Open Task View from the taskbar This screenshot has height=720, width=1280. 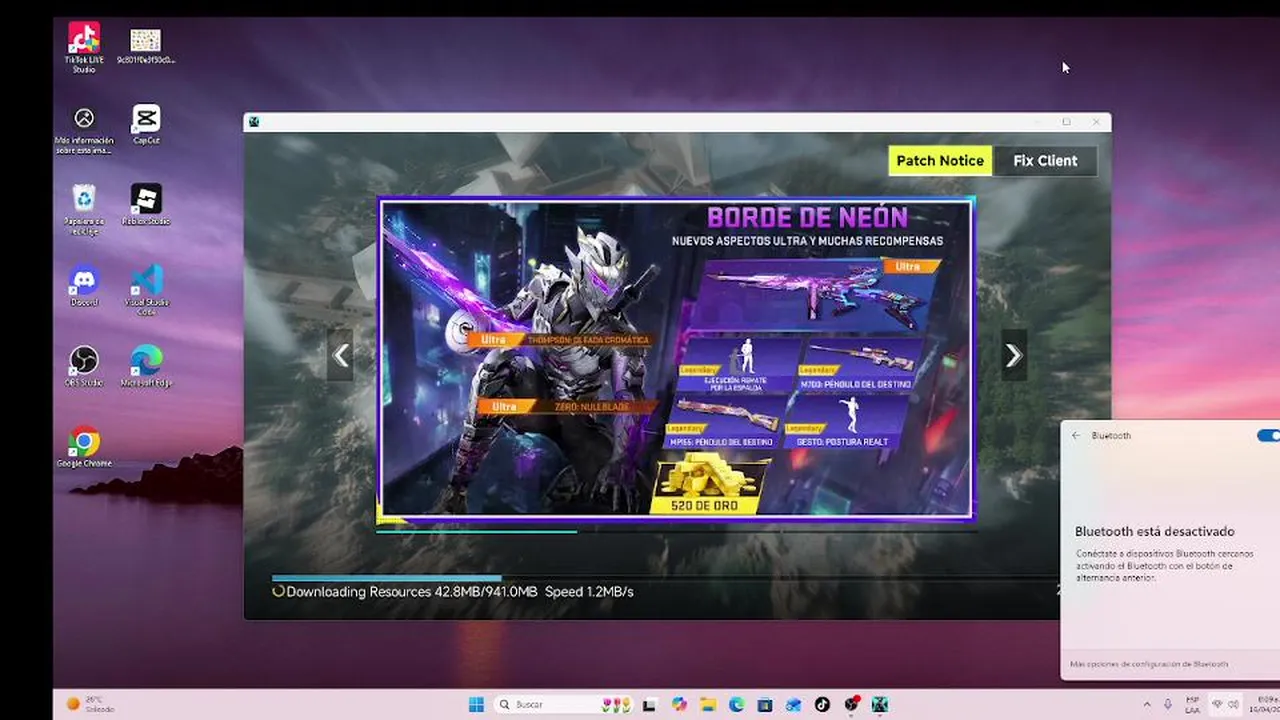[x=649, y=704]
